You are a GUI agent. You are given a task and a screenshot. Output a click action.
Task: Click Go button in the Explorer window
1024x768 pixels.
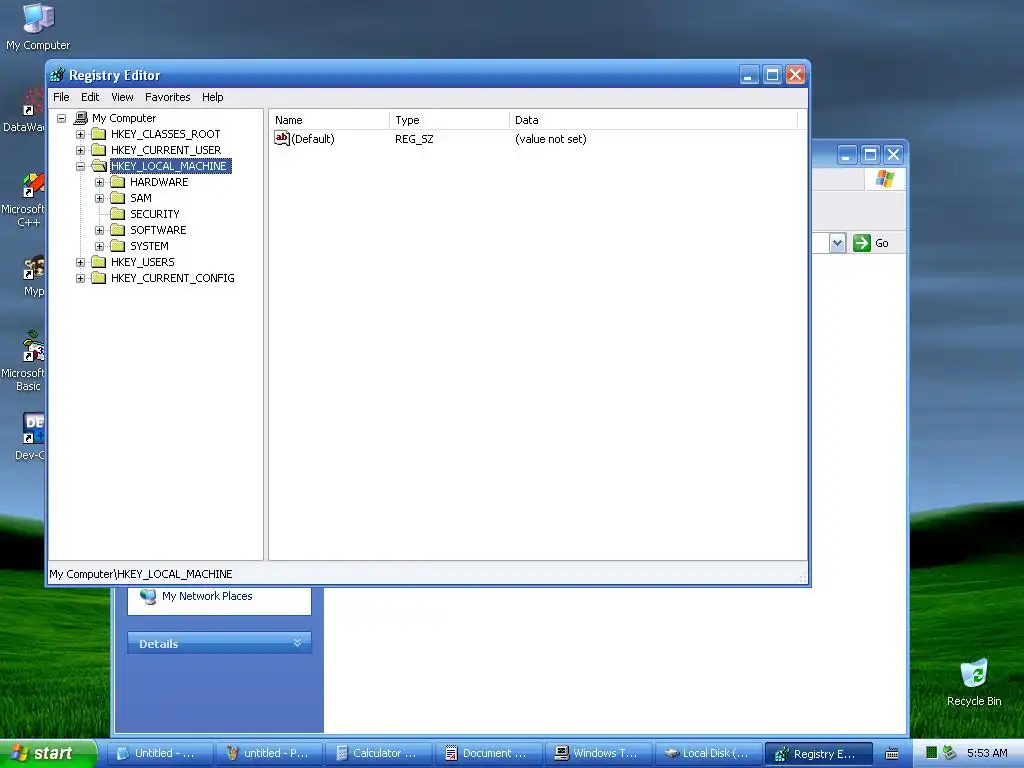click(x=871, y=243)
